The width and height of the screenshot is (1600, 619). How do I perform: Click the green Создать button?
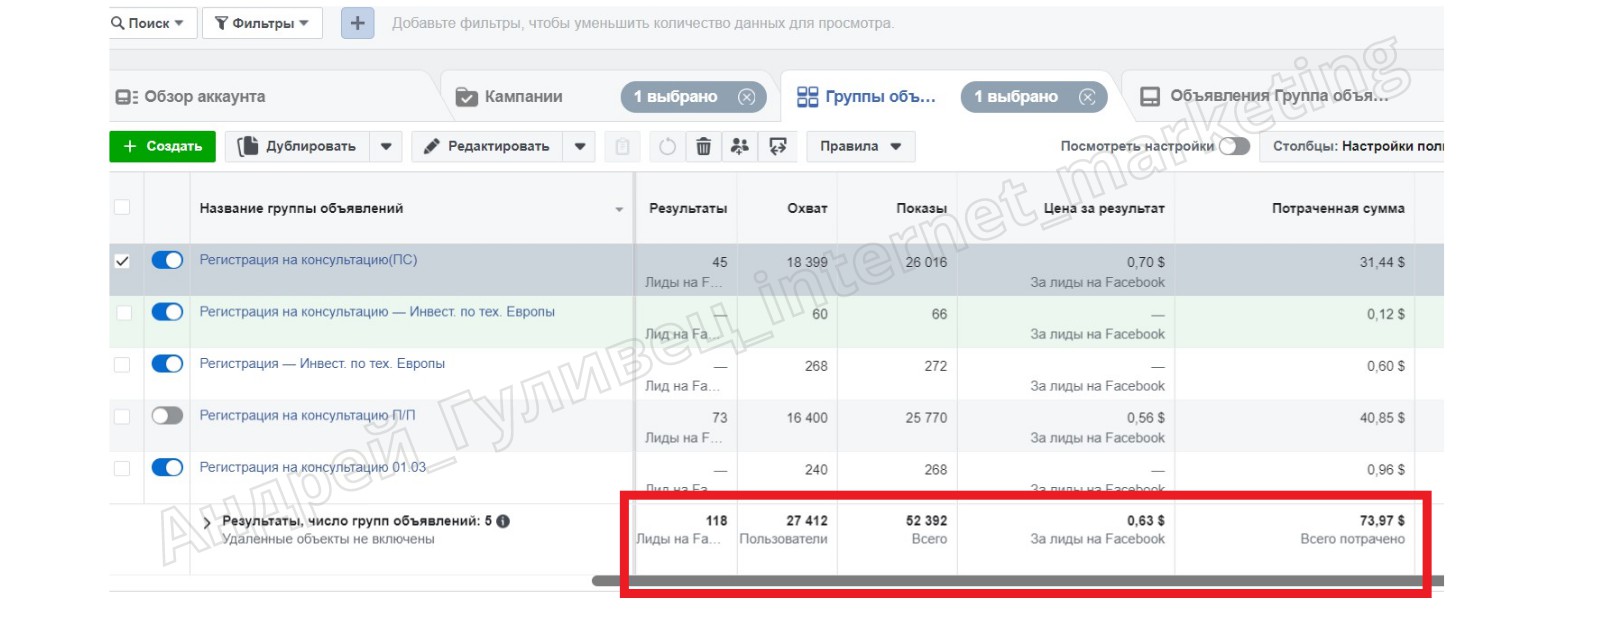[162, 146]
